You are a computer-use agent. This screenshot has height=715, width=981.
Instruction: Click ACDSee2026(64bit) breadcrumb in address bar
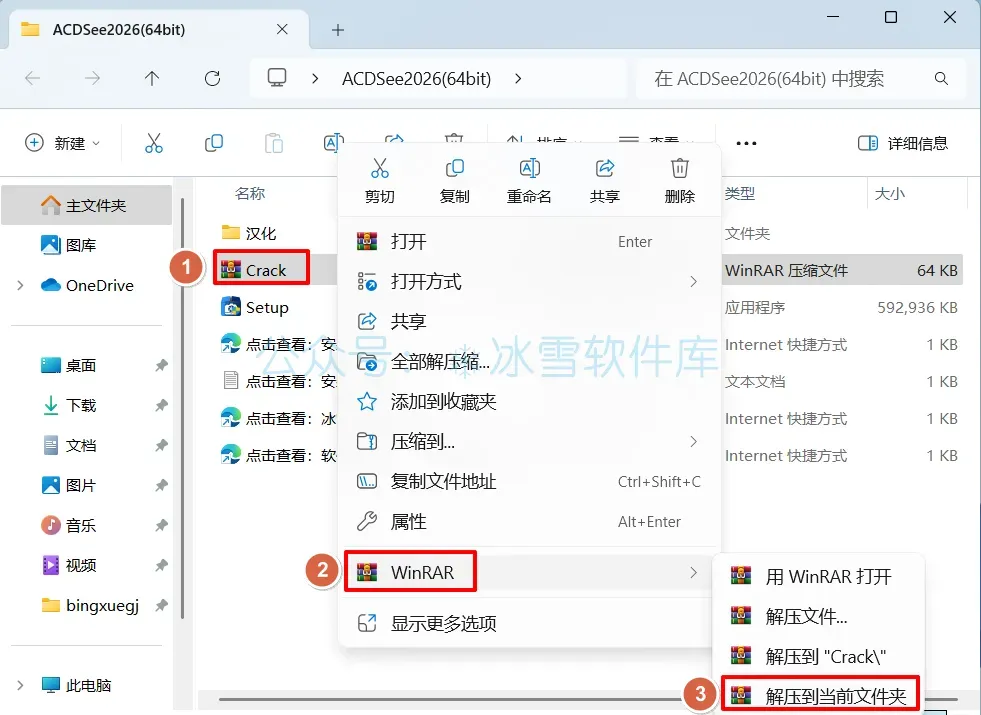pos(416,79)
